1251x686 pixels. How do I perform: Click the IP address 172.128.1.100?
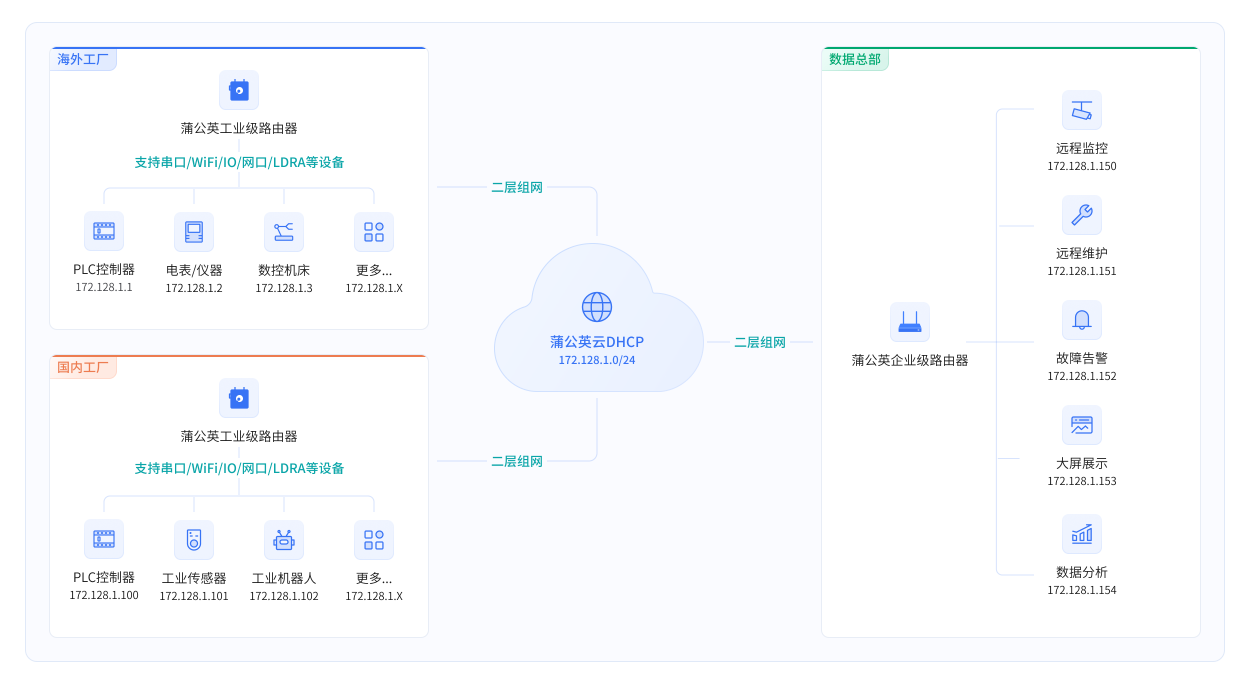[104, 595]
